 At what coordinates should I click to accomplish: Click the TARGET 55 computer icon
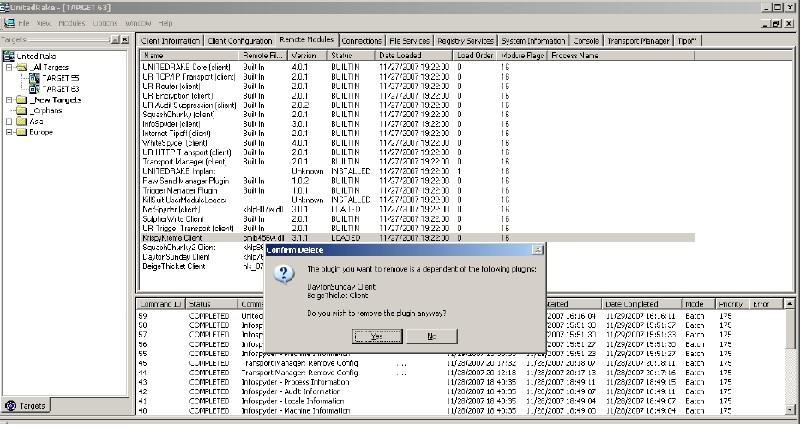click(x=34, y=78)
